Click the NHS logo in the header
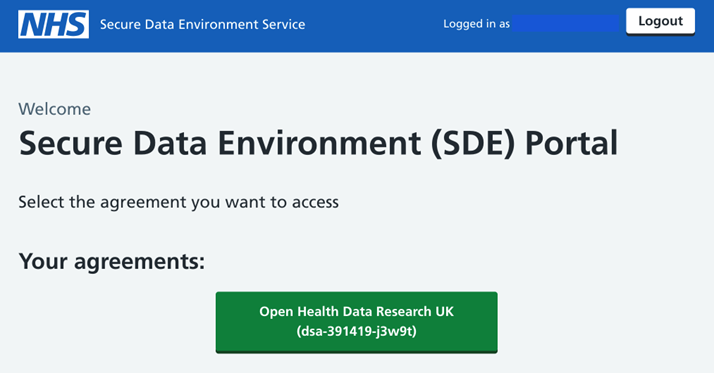Viewport: 714px width, 373px height. (x=53, y=24)
